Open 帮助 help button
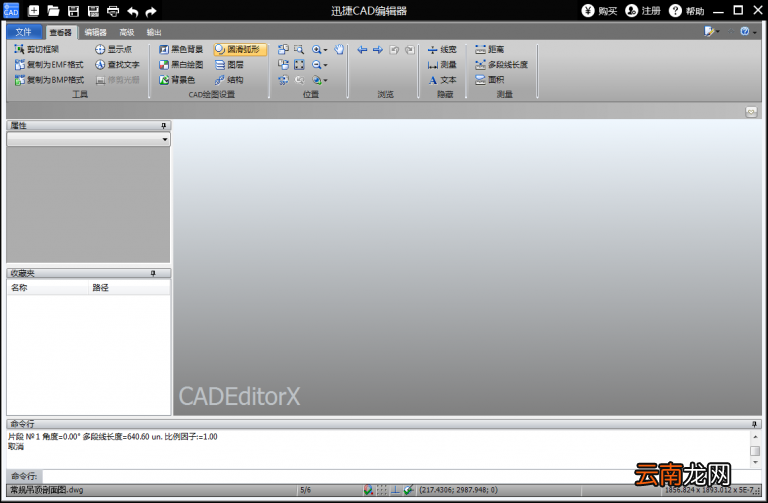 687,10
